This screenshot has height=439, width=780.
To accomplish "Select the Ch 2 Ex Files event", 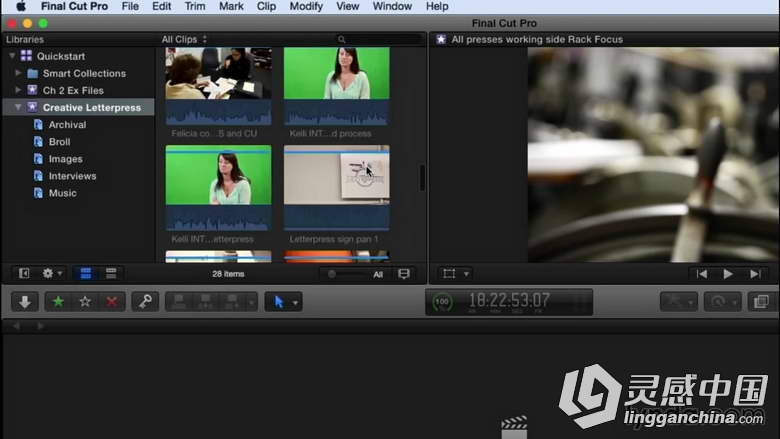I will coord(73,90).
